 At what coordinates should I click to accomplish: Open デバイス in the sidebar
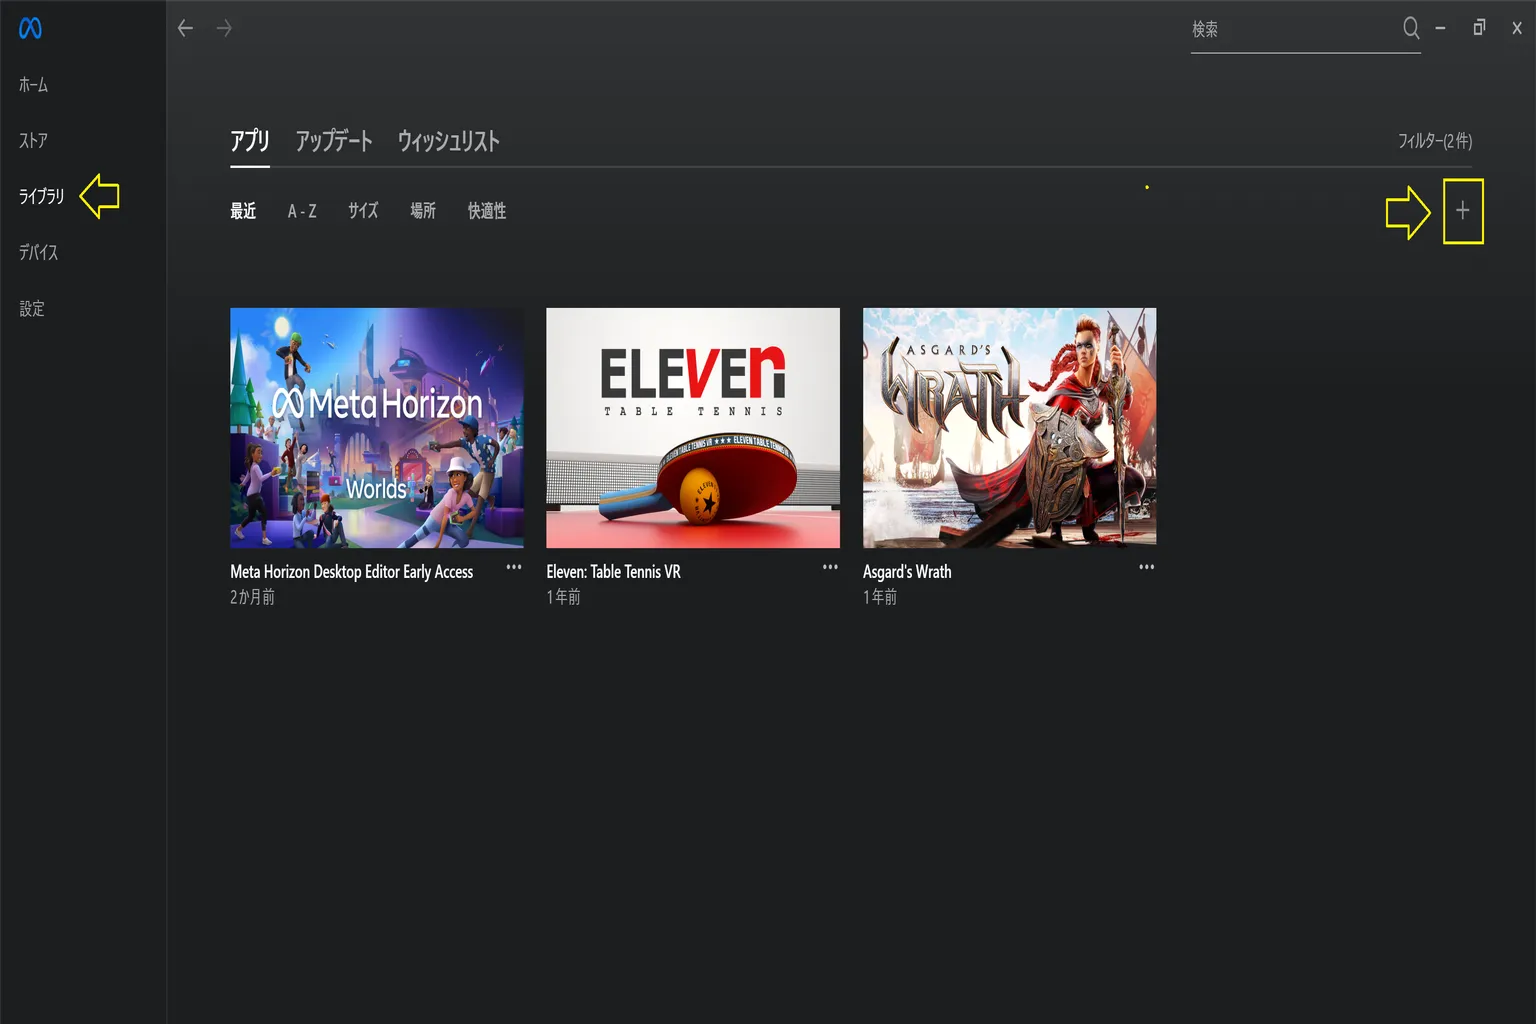click(x=38, y=253)
